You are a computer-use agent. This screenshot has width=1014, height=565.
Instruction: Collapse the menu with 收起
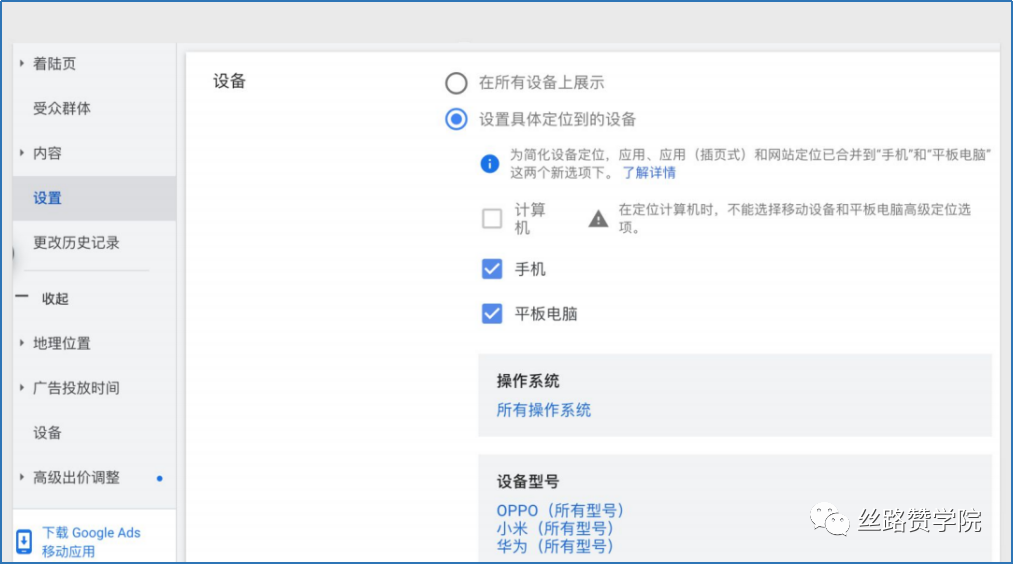[x=55, y=299]
